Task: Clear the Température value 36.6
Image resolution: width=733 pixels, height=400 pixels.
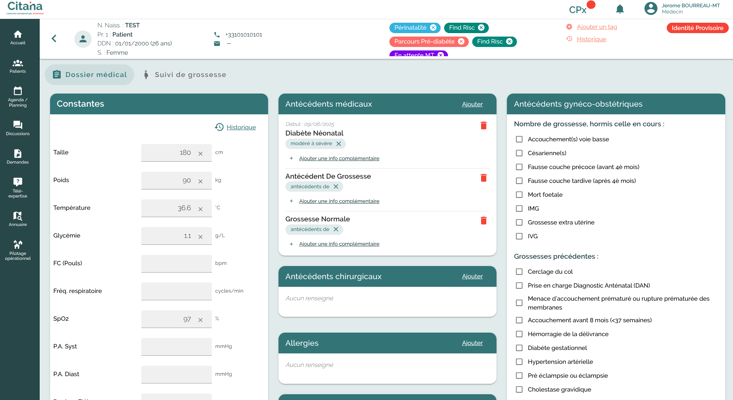Action: (201, 209)
